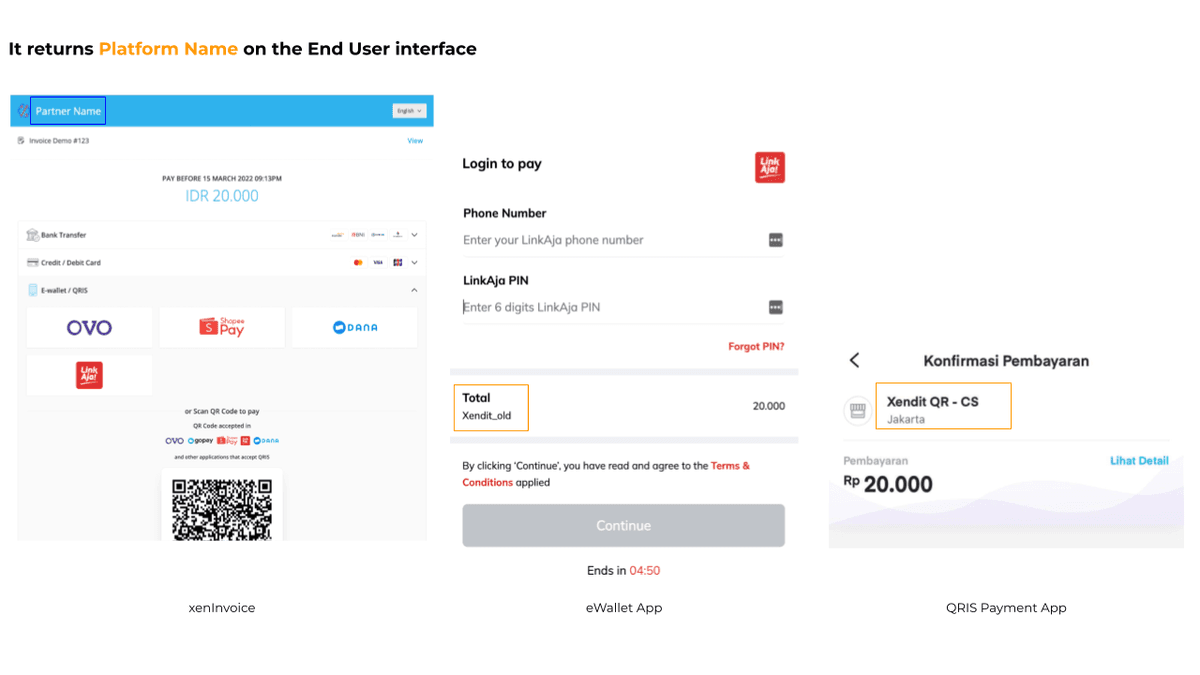Viewport: 1200px width, 675px height.
Task: Collapse the E-wallet / QRIS section
Action: point(414,290)
